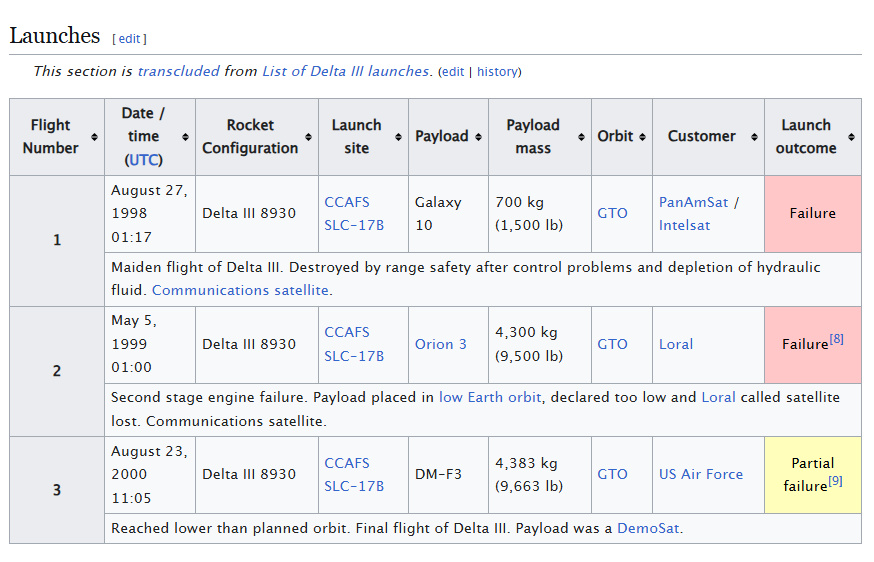Click flight number 2 cell
The height and width of the screenshot is (562, 874).
[57, 371]
